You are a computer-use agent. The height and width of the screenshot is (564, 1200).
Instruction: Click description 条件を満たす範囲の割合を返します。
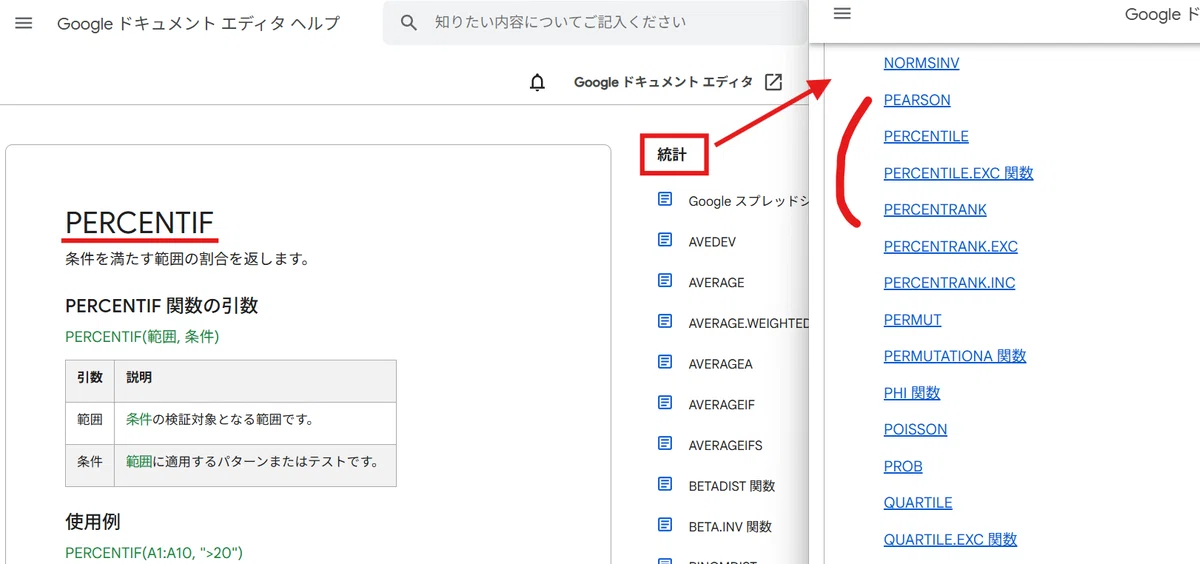[187, 260]
